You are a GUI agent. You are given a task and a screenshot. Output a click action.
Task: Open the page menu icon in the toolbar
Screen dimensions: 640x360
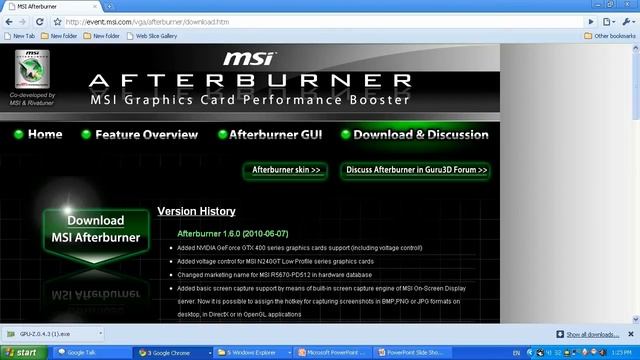(609, 22)
